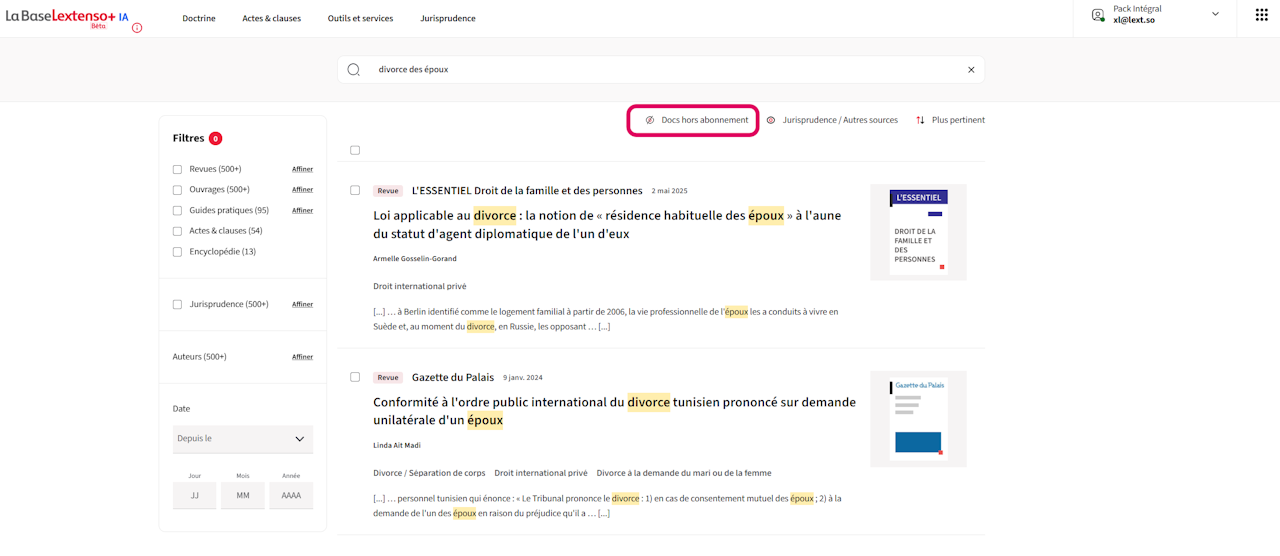
Task: Click the Plus pertinent sort arrows icon
Action: click(x=920, y=120)
